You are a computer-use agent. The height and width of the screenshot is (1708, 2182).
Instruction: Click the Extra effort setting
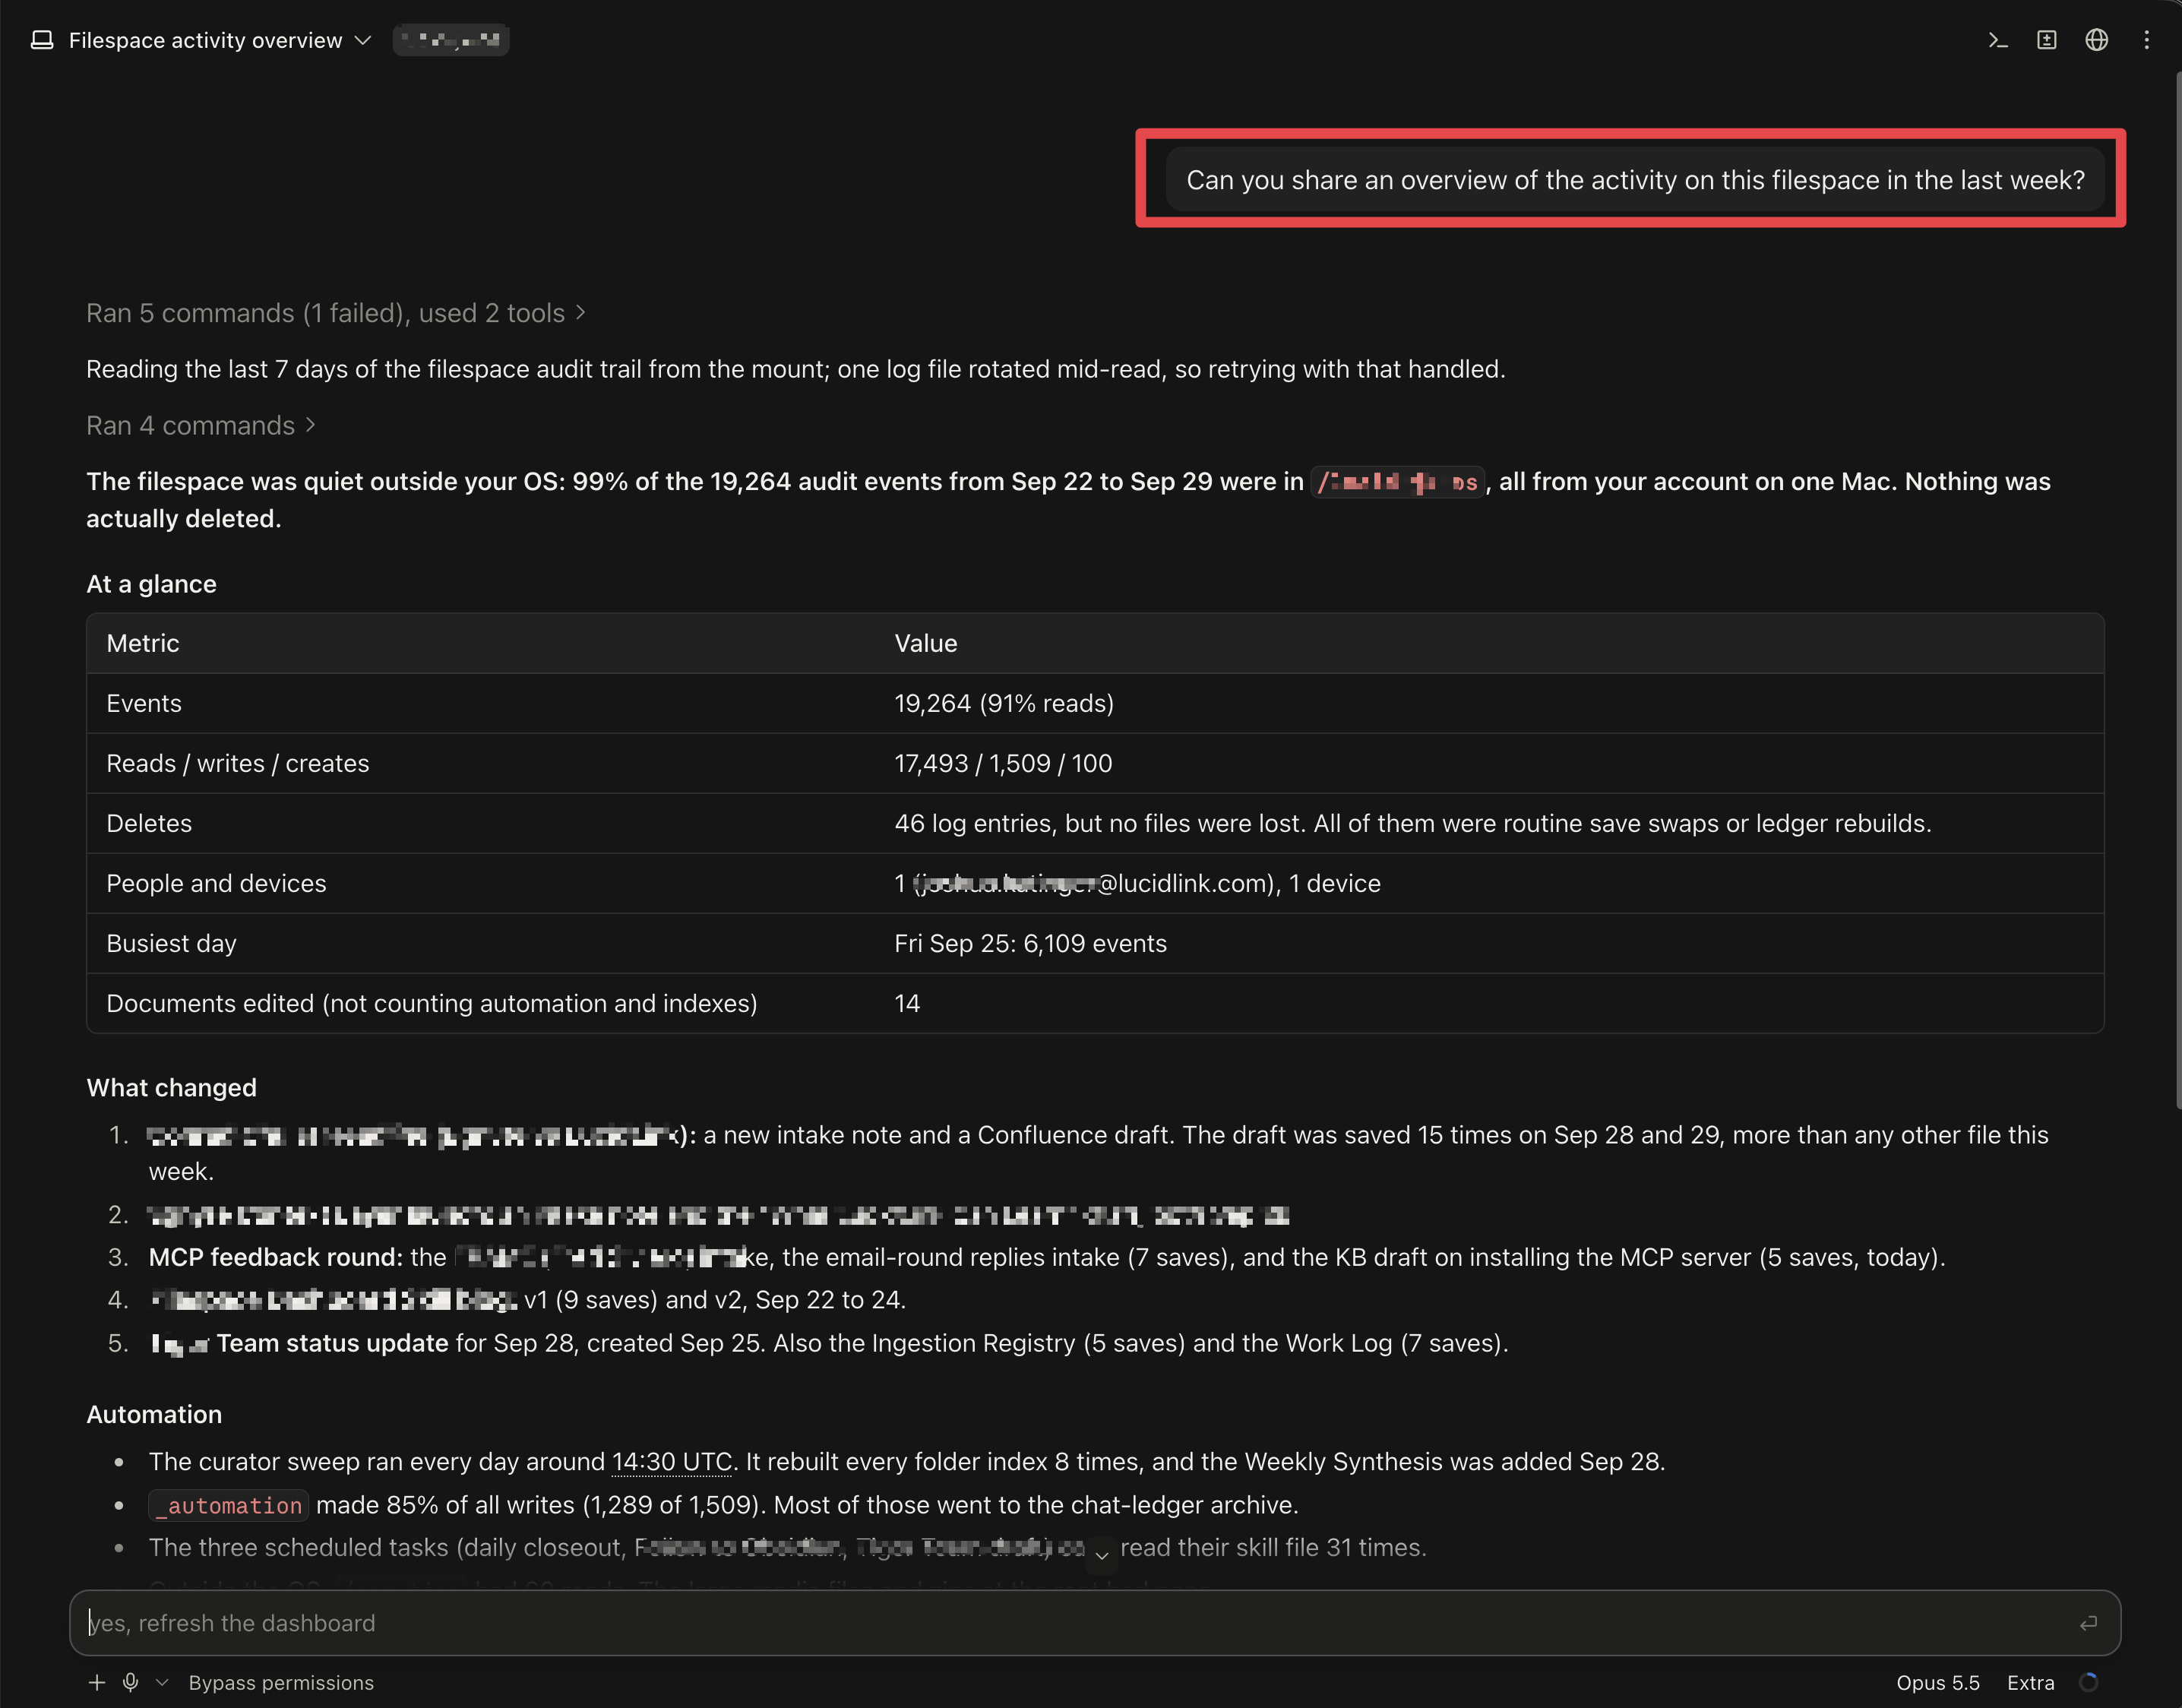point(2030,1683)
